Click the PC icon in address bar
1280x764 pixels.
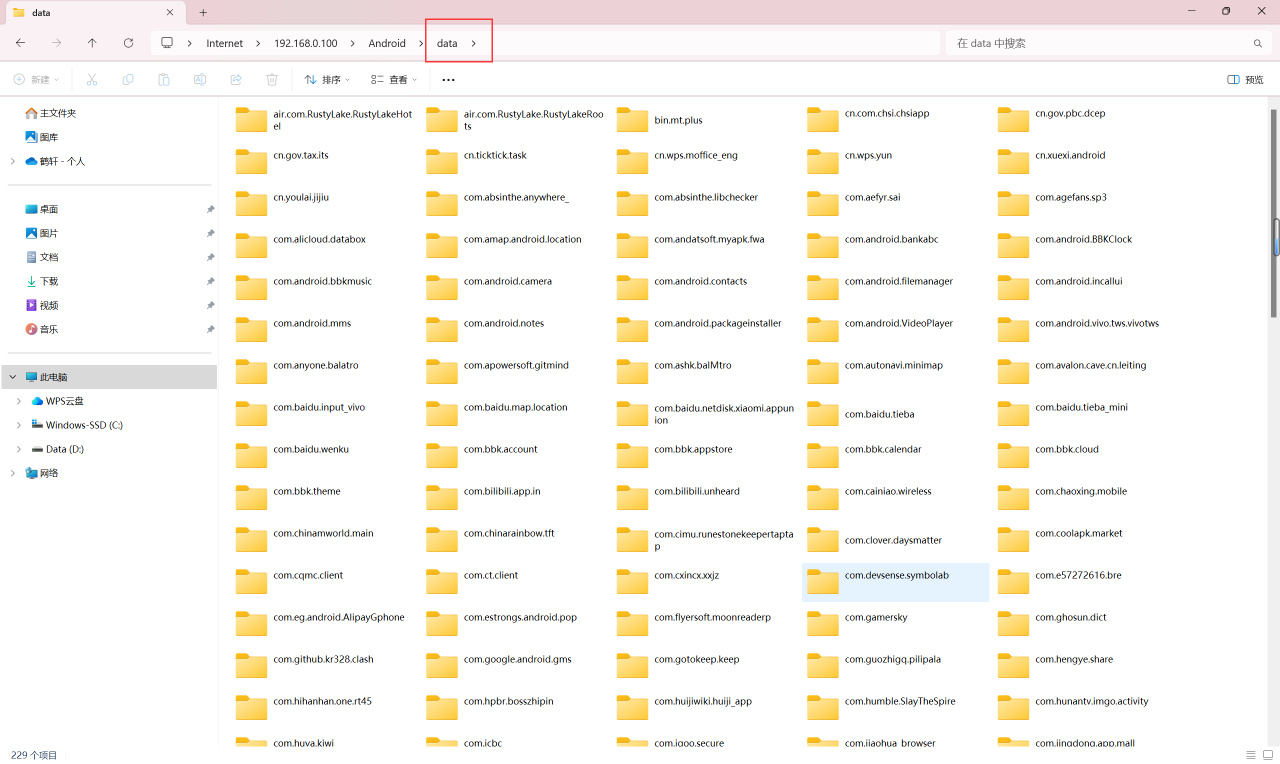(167, 43)
